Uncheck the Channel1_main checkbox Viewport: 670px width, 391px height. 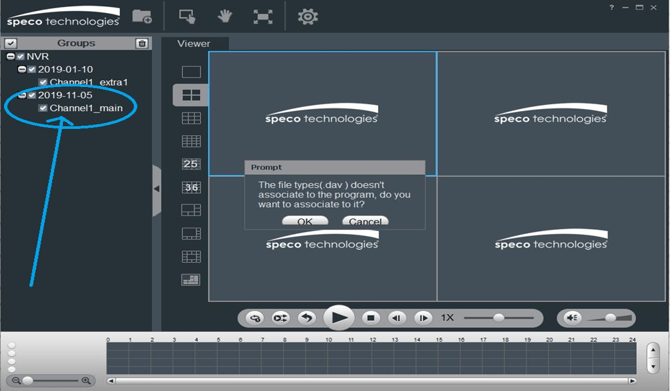click(x=43, y=108)
